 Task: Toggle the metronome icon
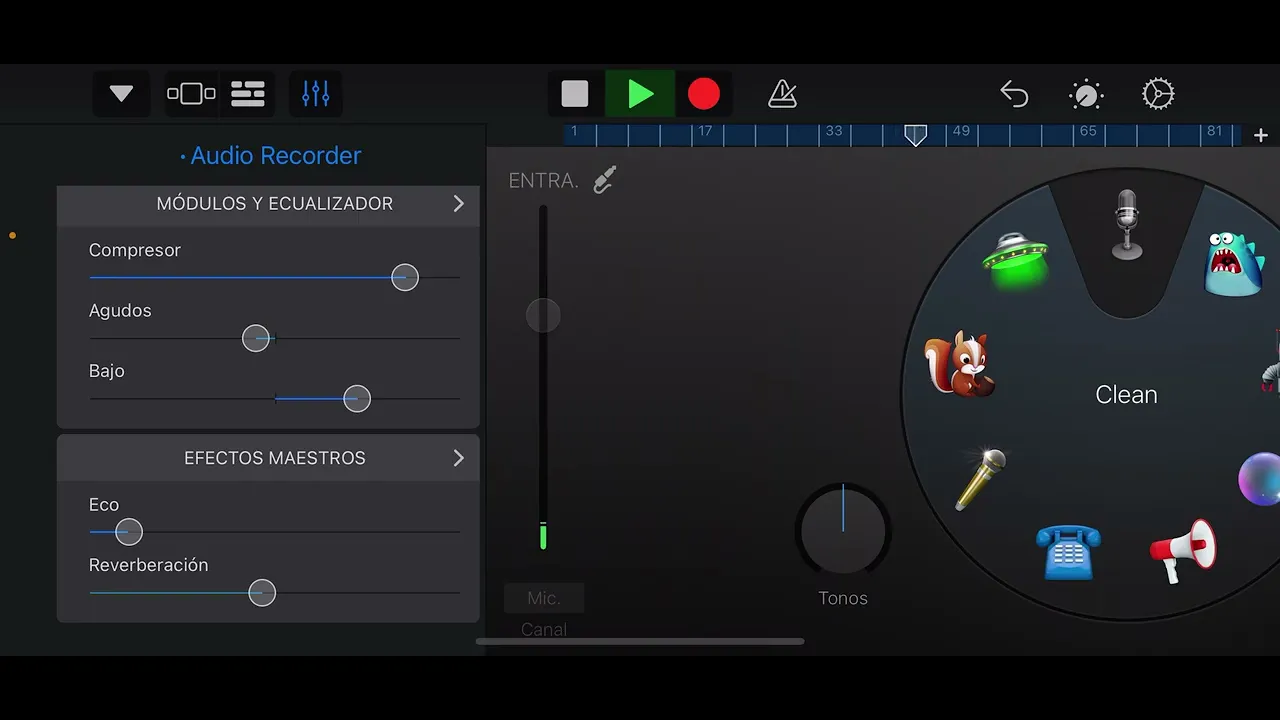coord(782,94)
